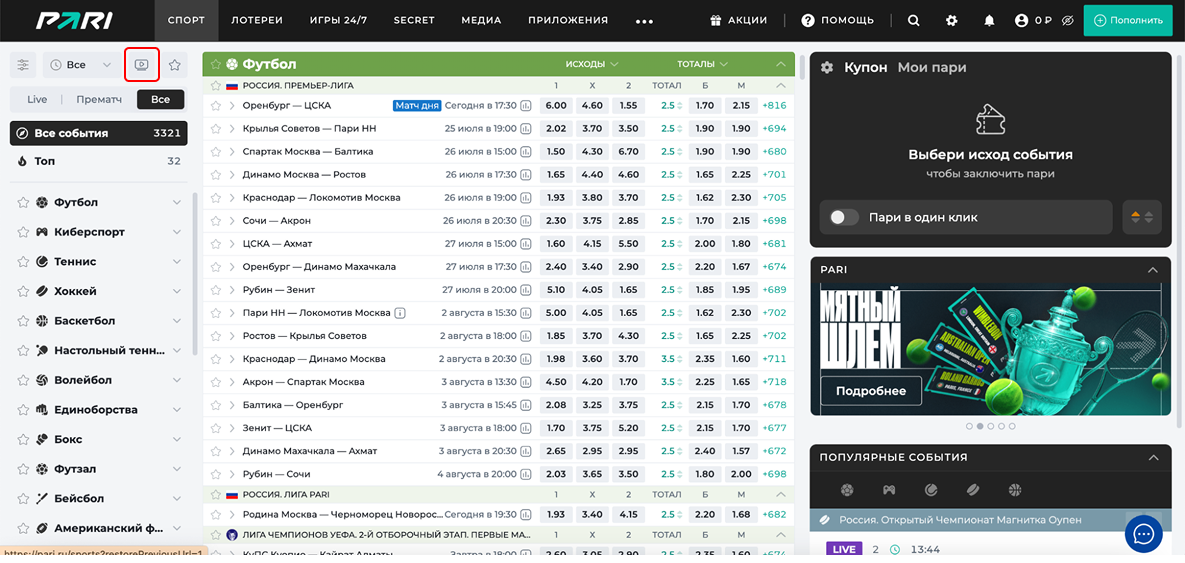Screen dimensions: 1185x563
Task: Switch to the Live tab
Action: tap(37, 99)
